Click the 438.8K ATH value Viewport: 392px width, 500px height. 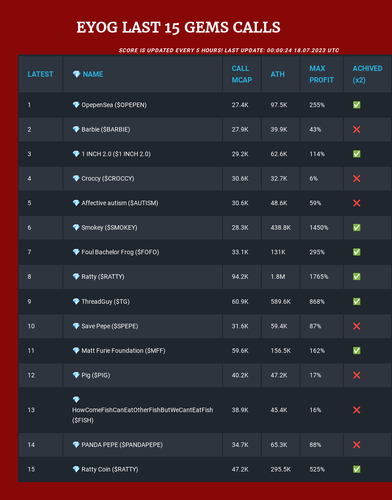(281, 228)
